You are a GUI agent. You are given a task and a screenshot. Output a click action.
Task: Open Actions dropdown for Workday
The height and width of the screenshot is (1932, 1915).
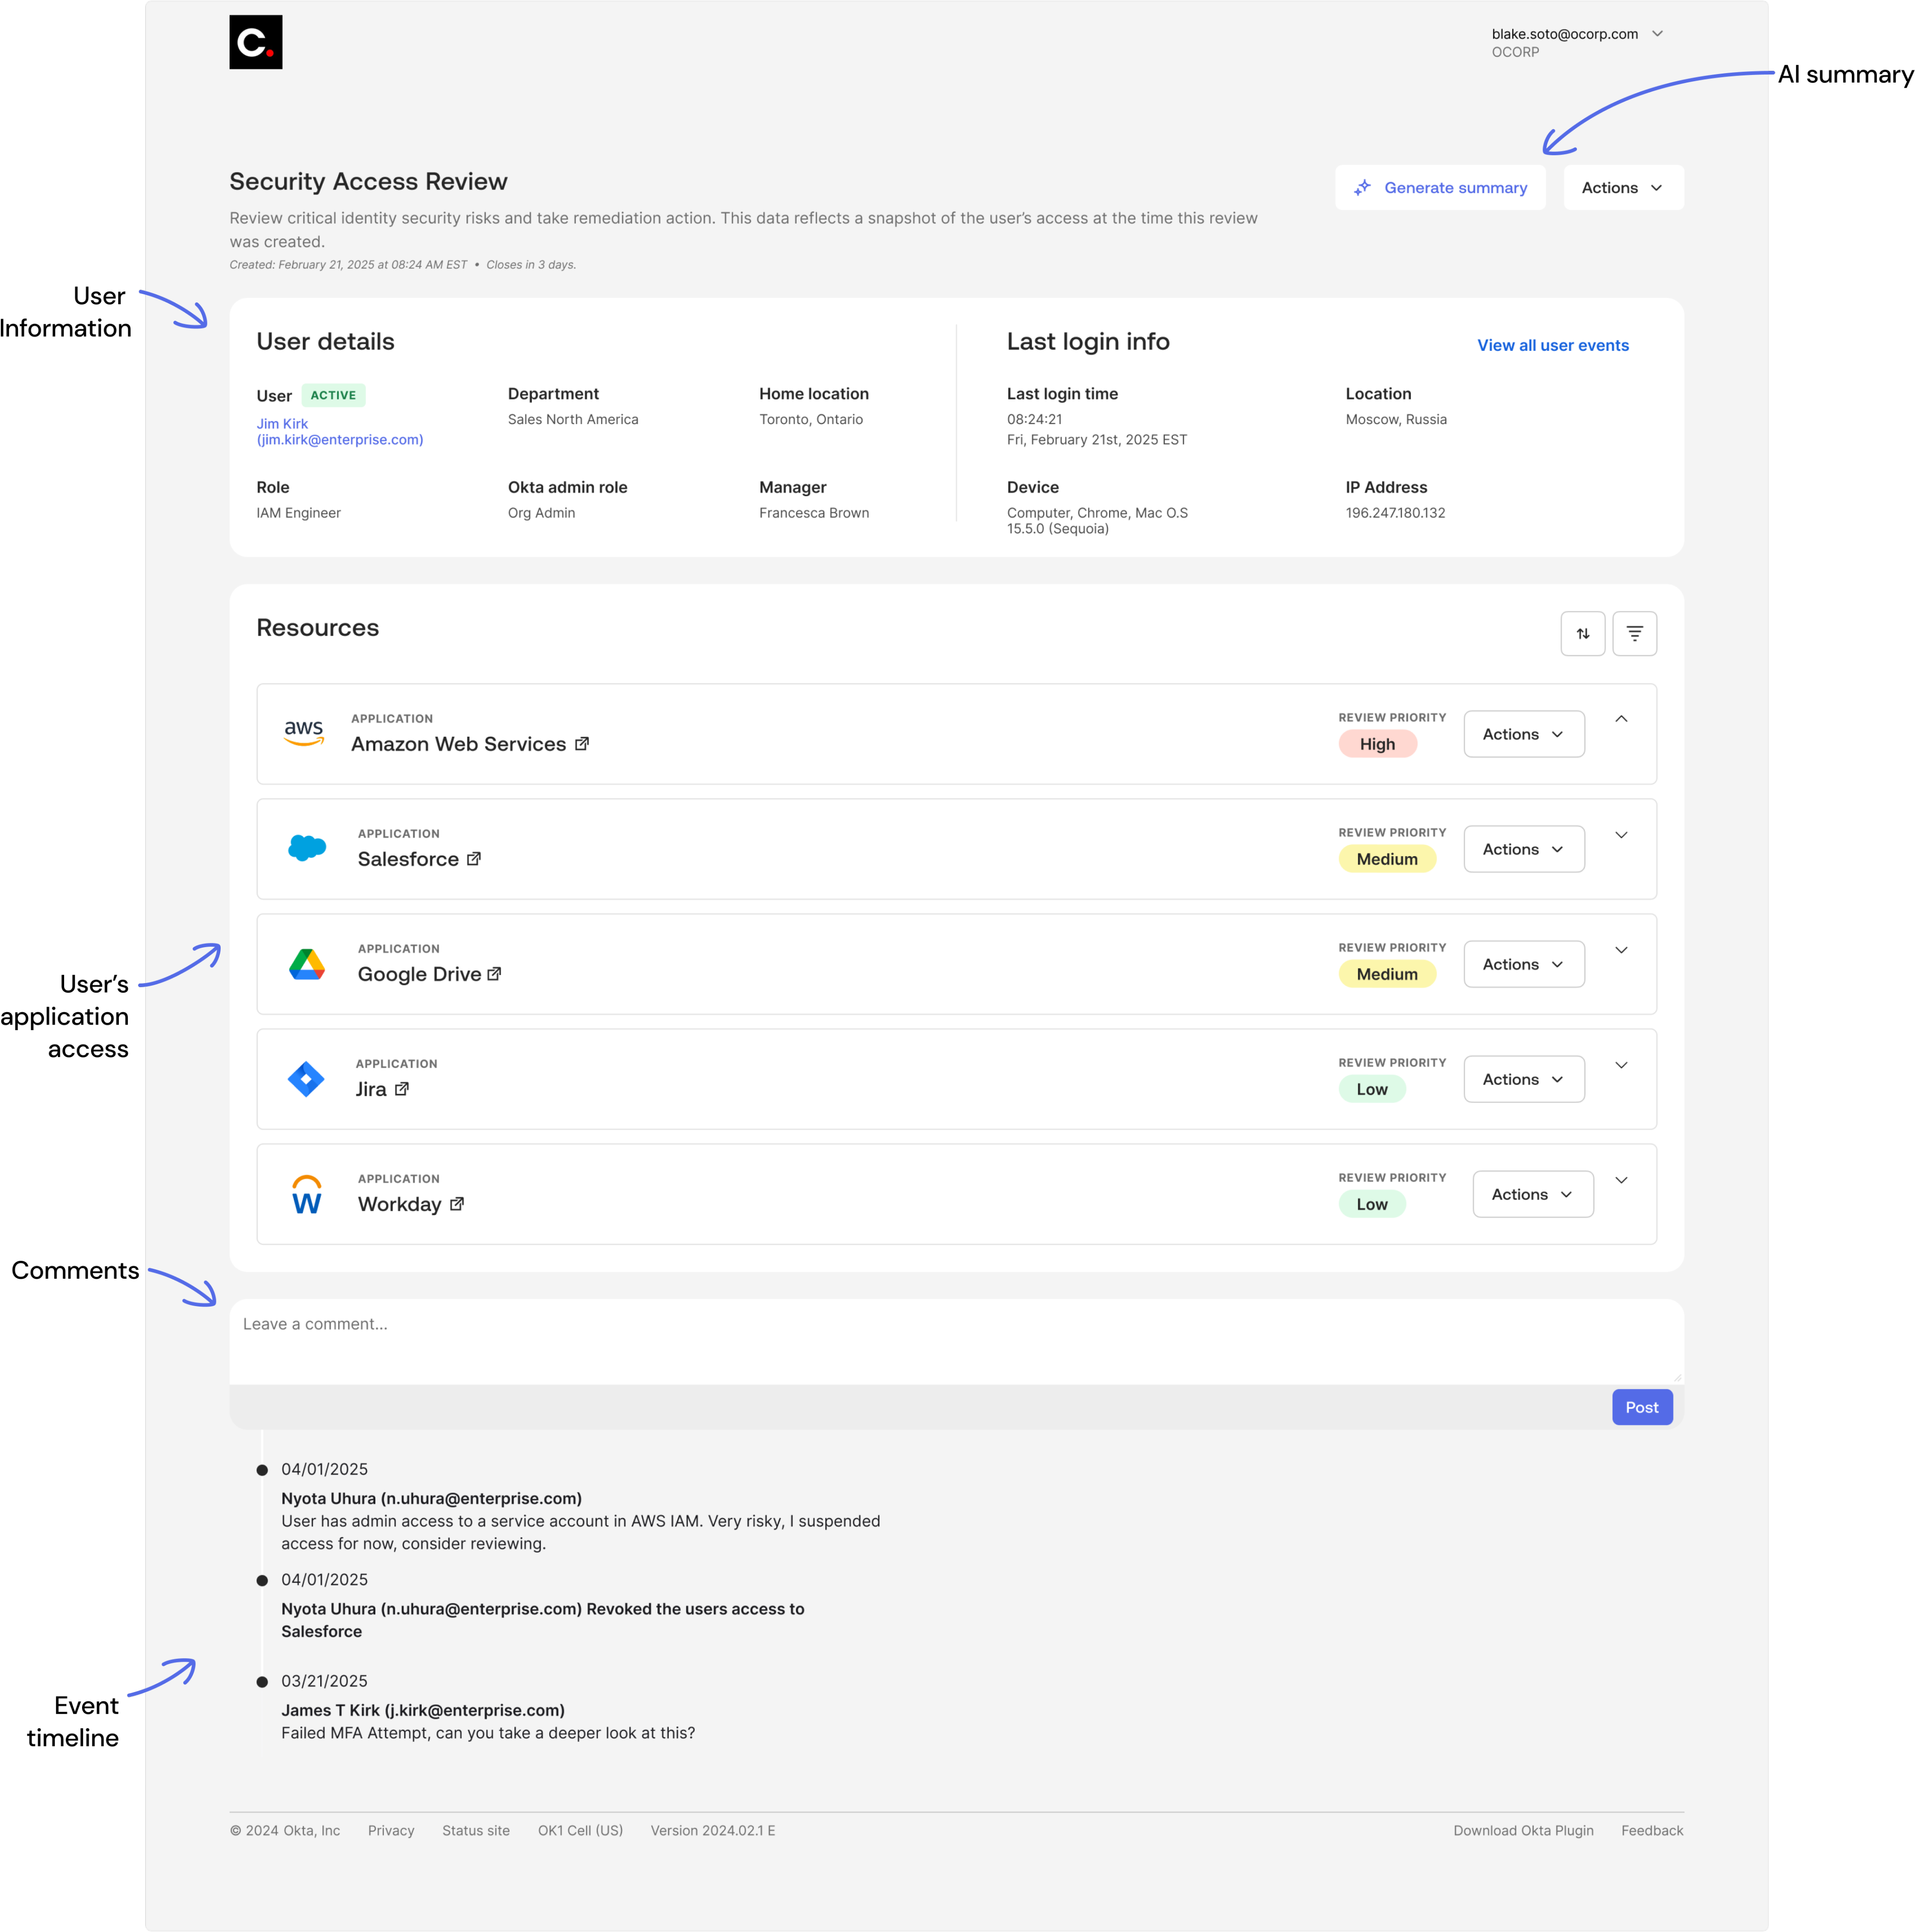pos(1532,1194)
